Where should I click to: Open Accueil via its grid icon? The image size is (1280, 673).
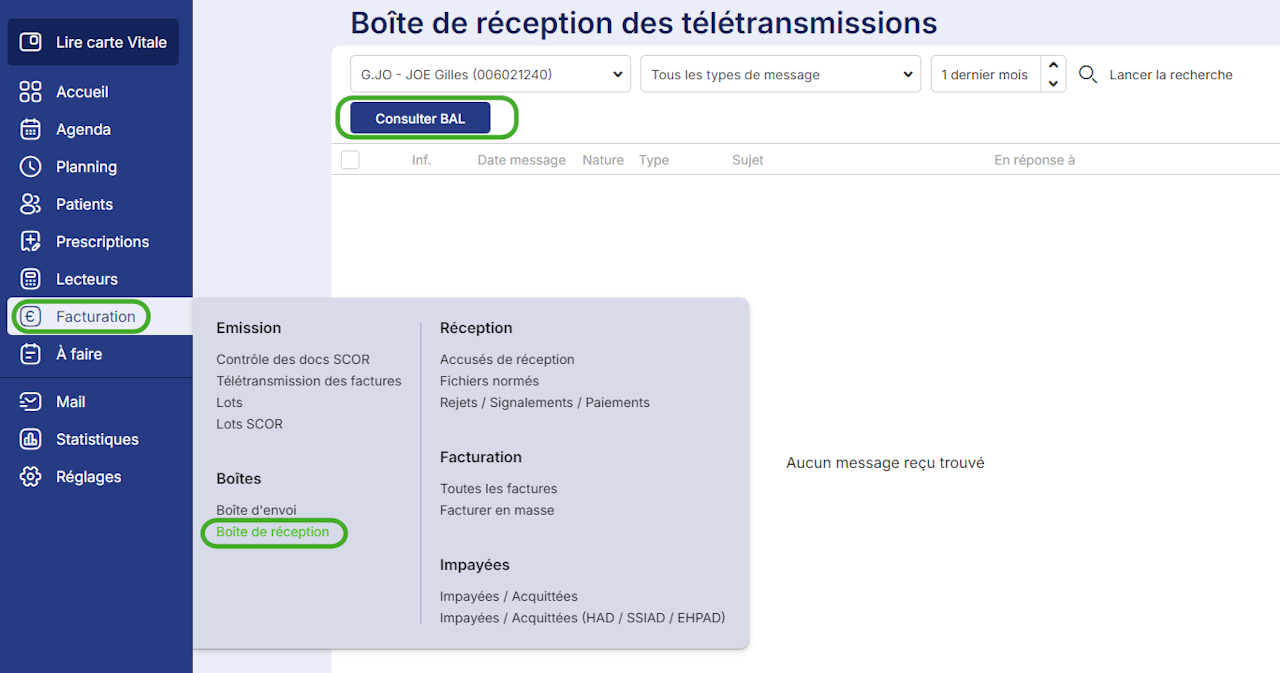point(31,92)
